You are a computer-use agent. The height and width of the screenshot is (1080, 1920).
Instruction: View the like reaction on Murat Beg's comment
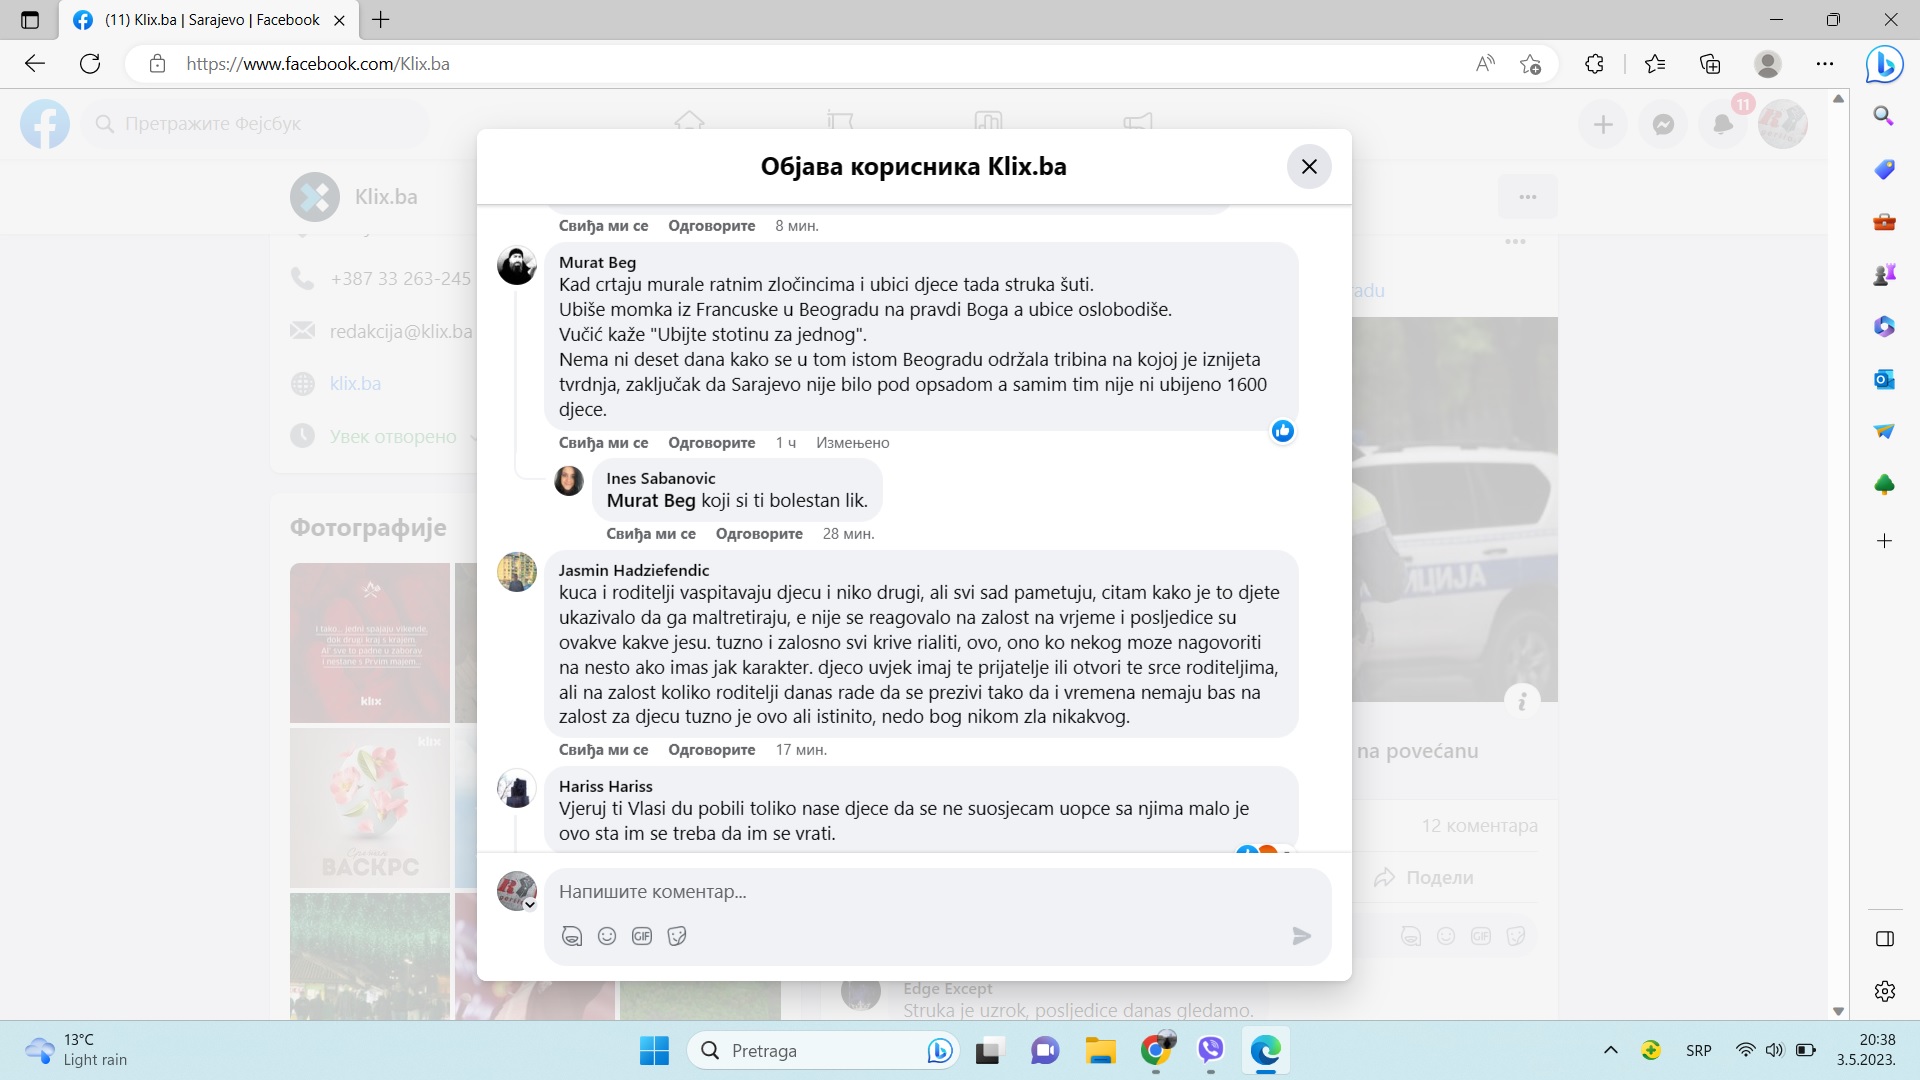coord(1283,431)
